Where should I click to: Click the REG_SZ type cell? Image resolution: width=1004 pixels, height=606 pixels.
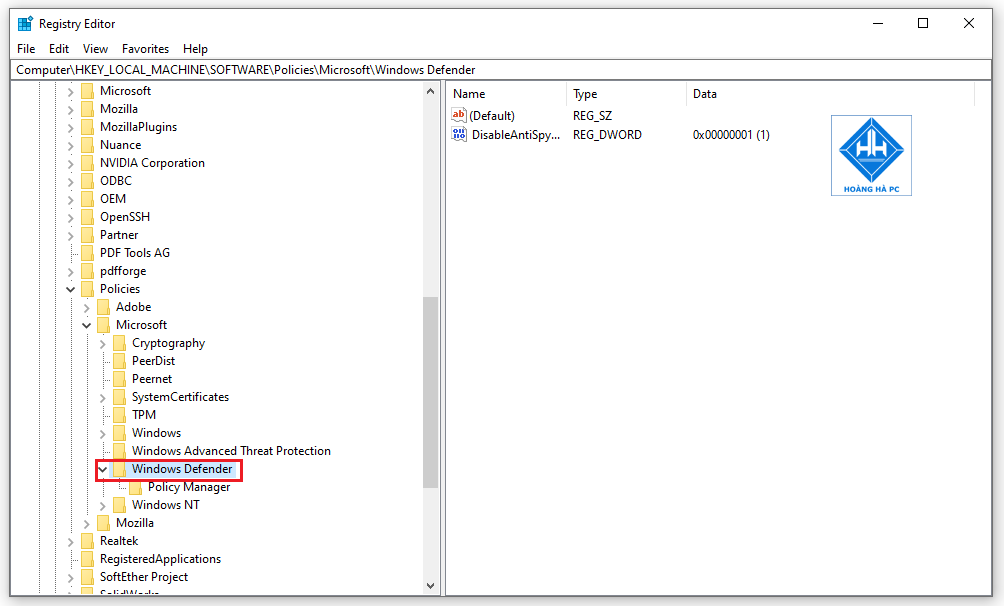592,116
